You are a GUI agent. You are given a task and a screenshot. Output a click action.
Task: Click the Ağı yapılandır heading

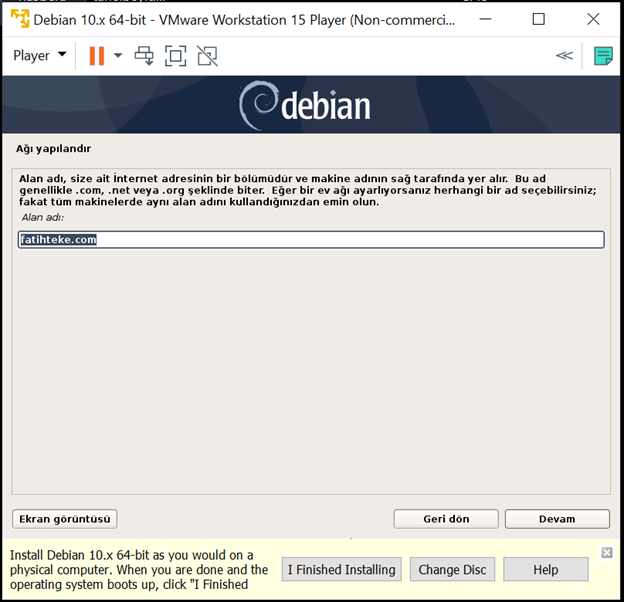pyautogui.click(x=53, y=149)
